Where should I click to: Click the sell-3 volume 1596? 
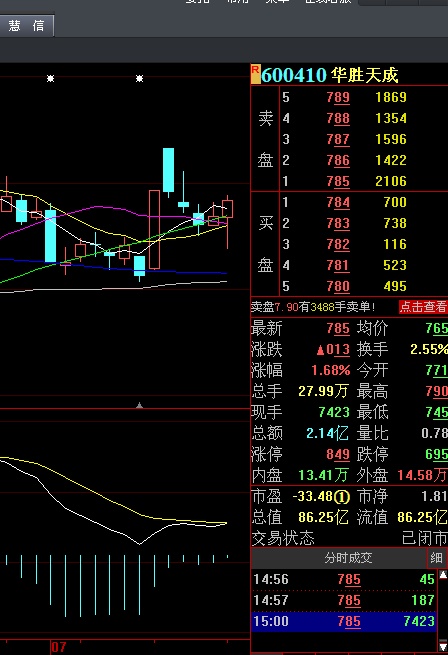(x=391, y=139)
